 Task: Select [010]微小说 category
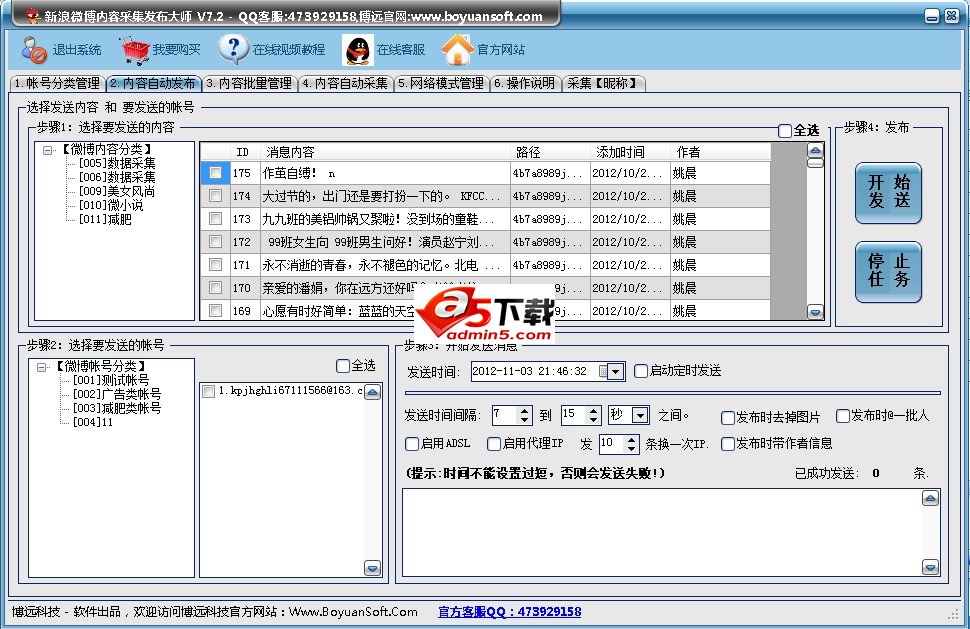(111, 205)
